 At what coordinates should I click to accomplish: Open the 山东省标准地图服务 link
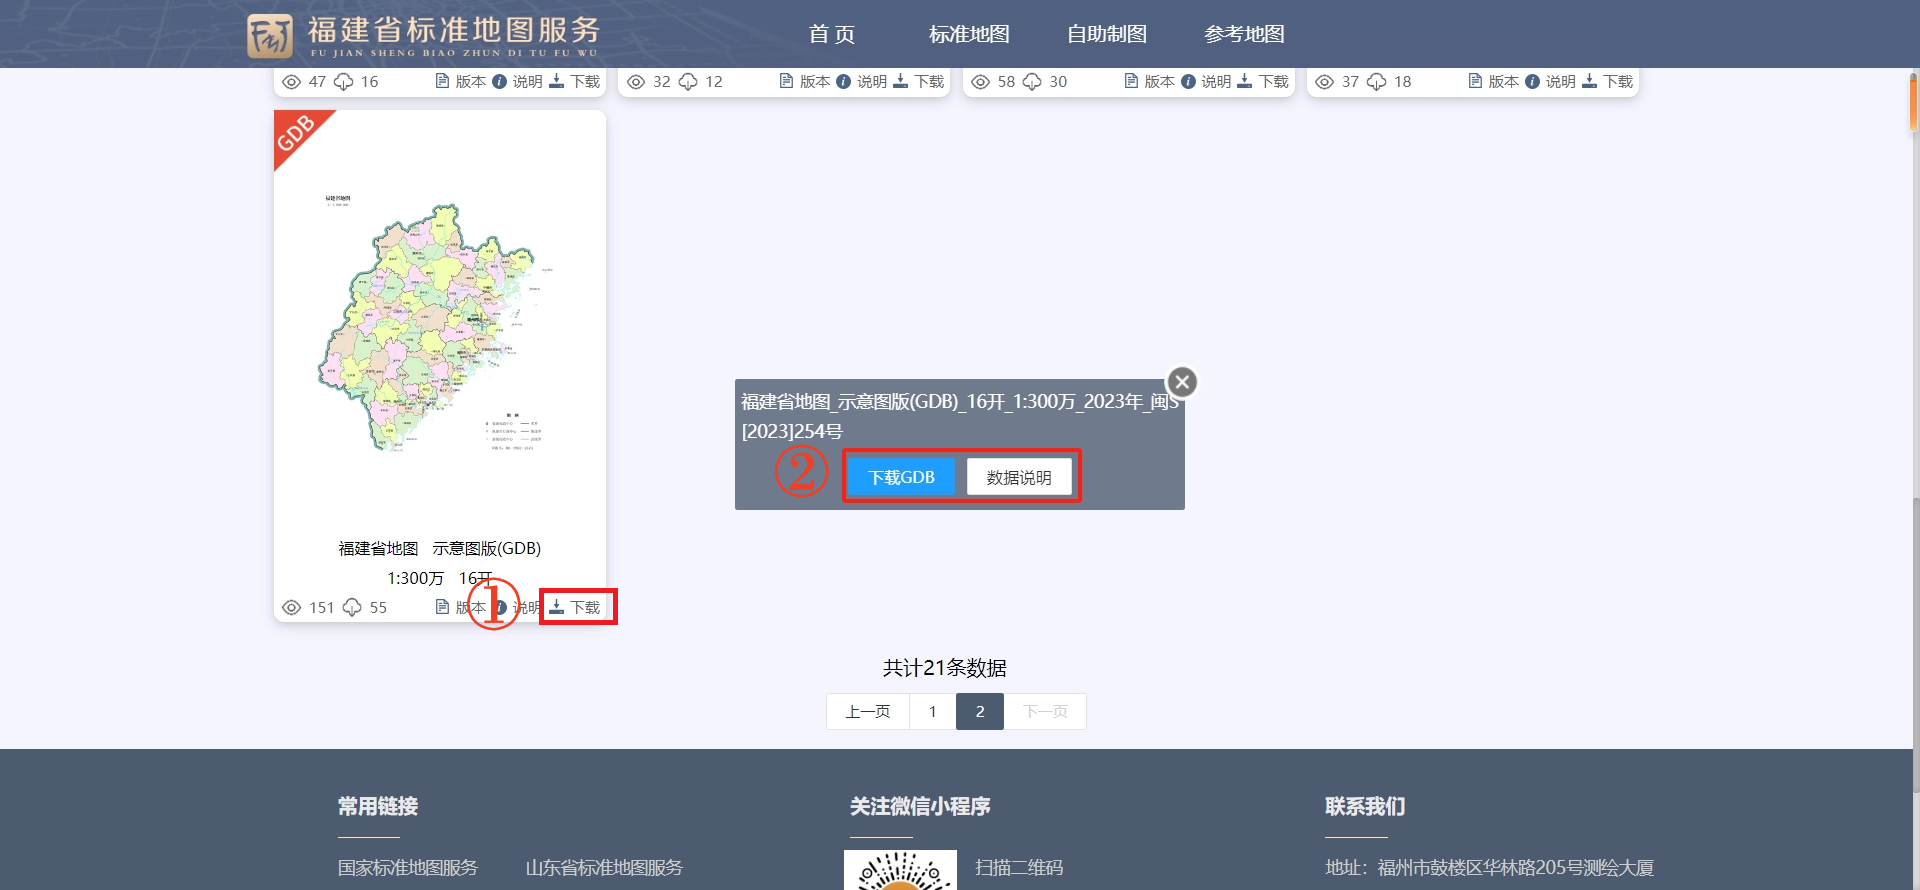(604, 867)
